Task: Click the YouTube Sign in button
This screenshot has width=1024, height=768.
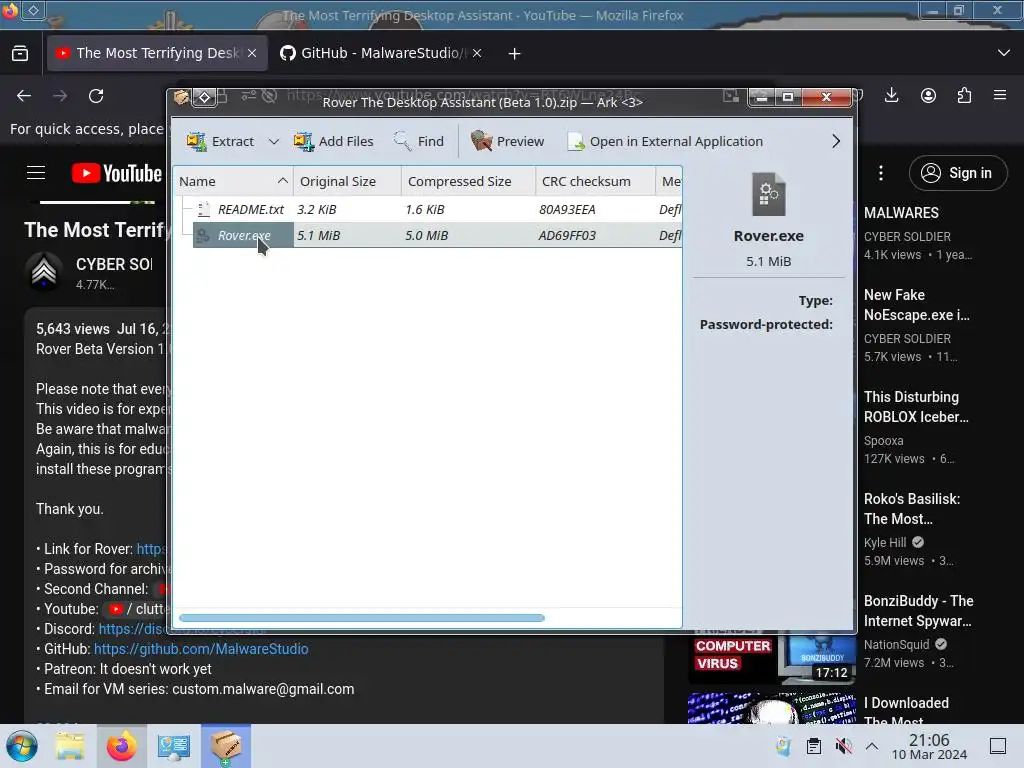Action: tap(958, 173)
